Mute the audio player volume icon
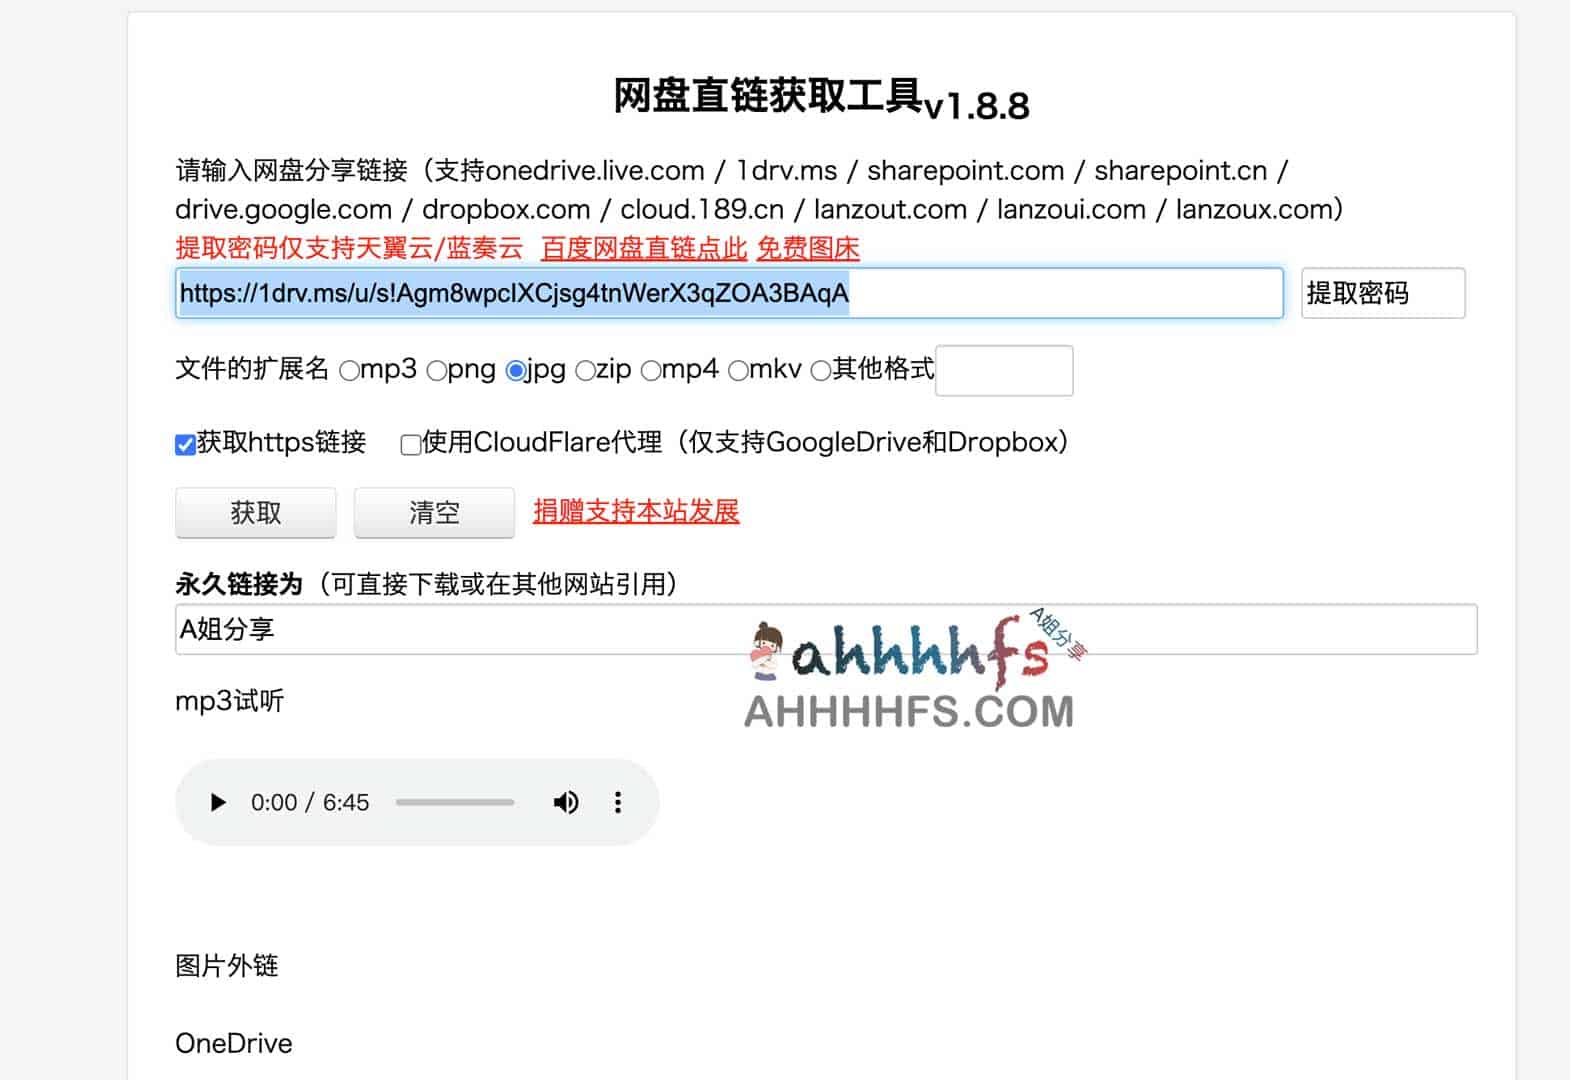Viewport: 1570px width, 1080px height. coord(566,802)
